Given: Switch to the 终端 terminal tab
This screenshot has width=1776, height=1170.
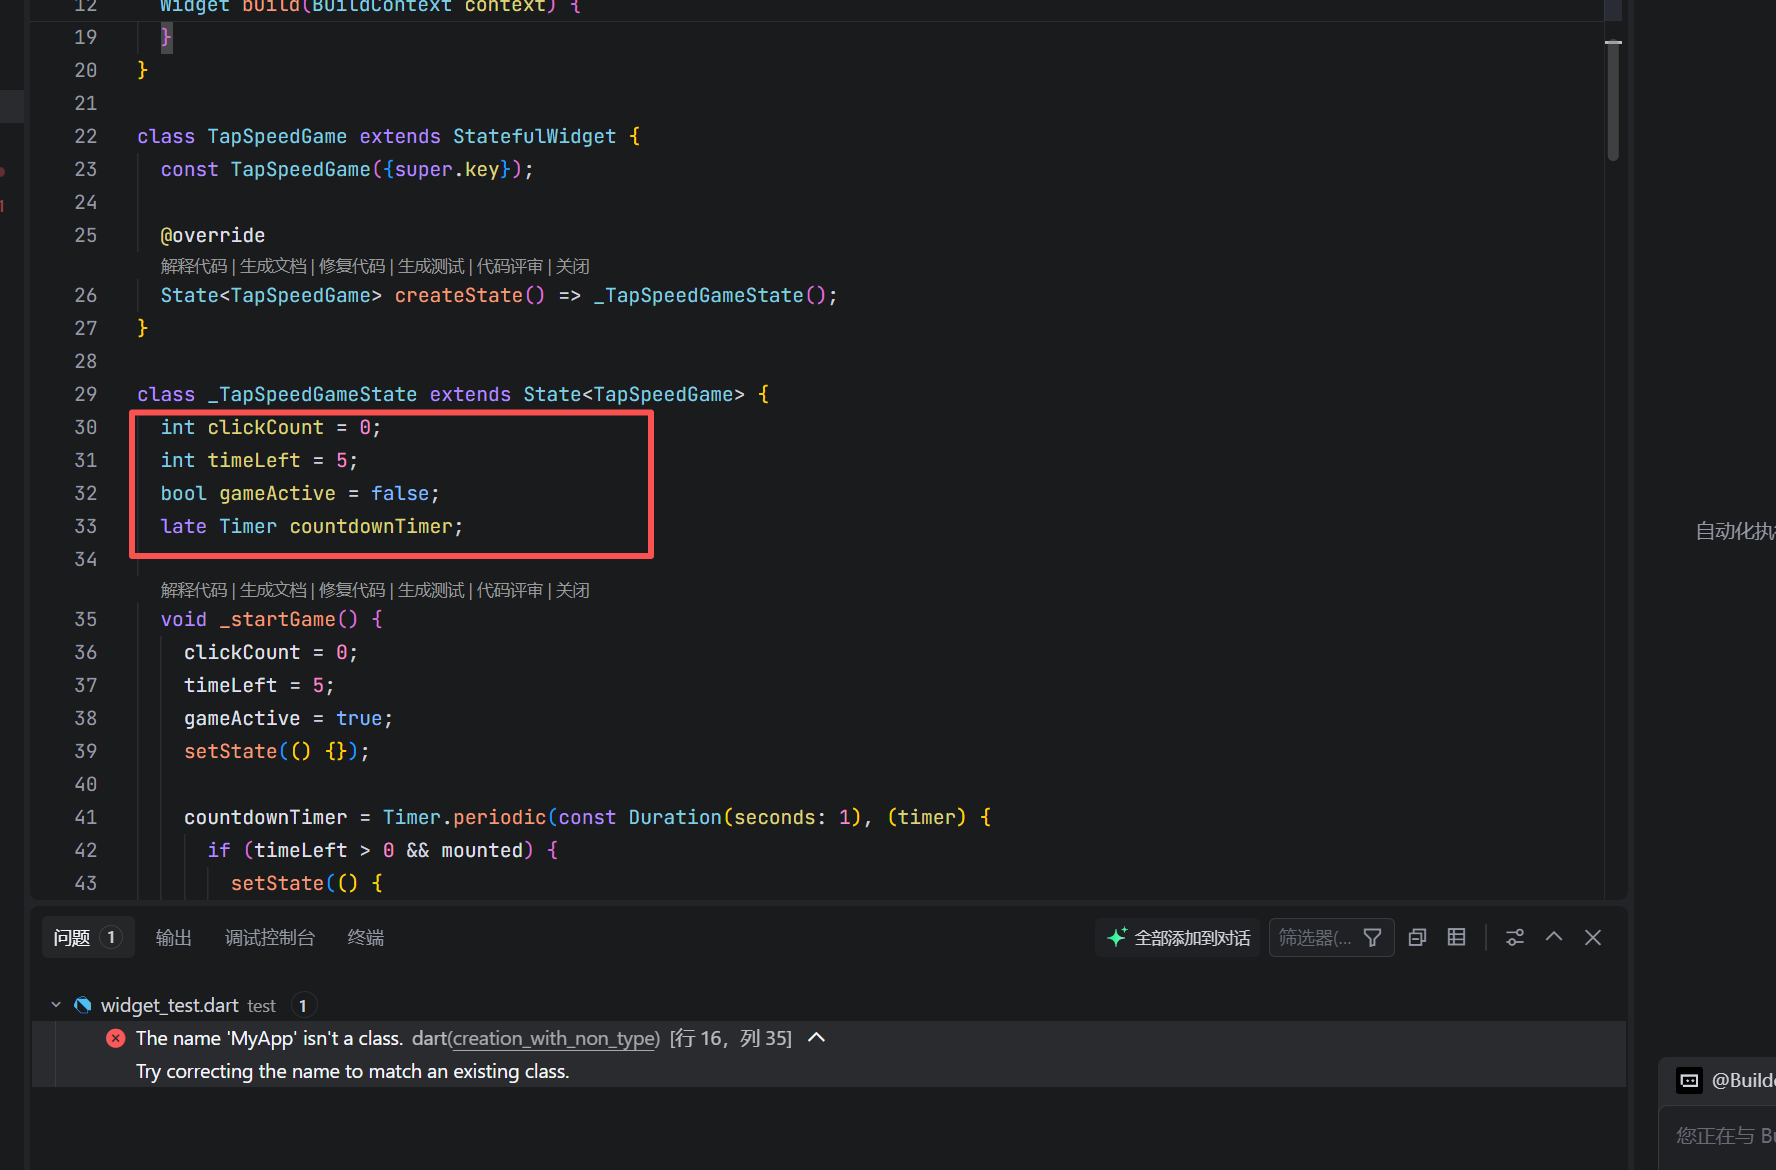Looking at the screenshot, I should [365, 938].
